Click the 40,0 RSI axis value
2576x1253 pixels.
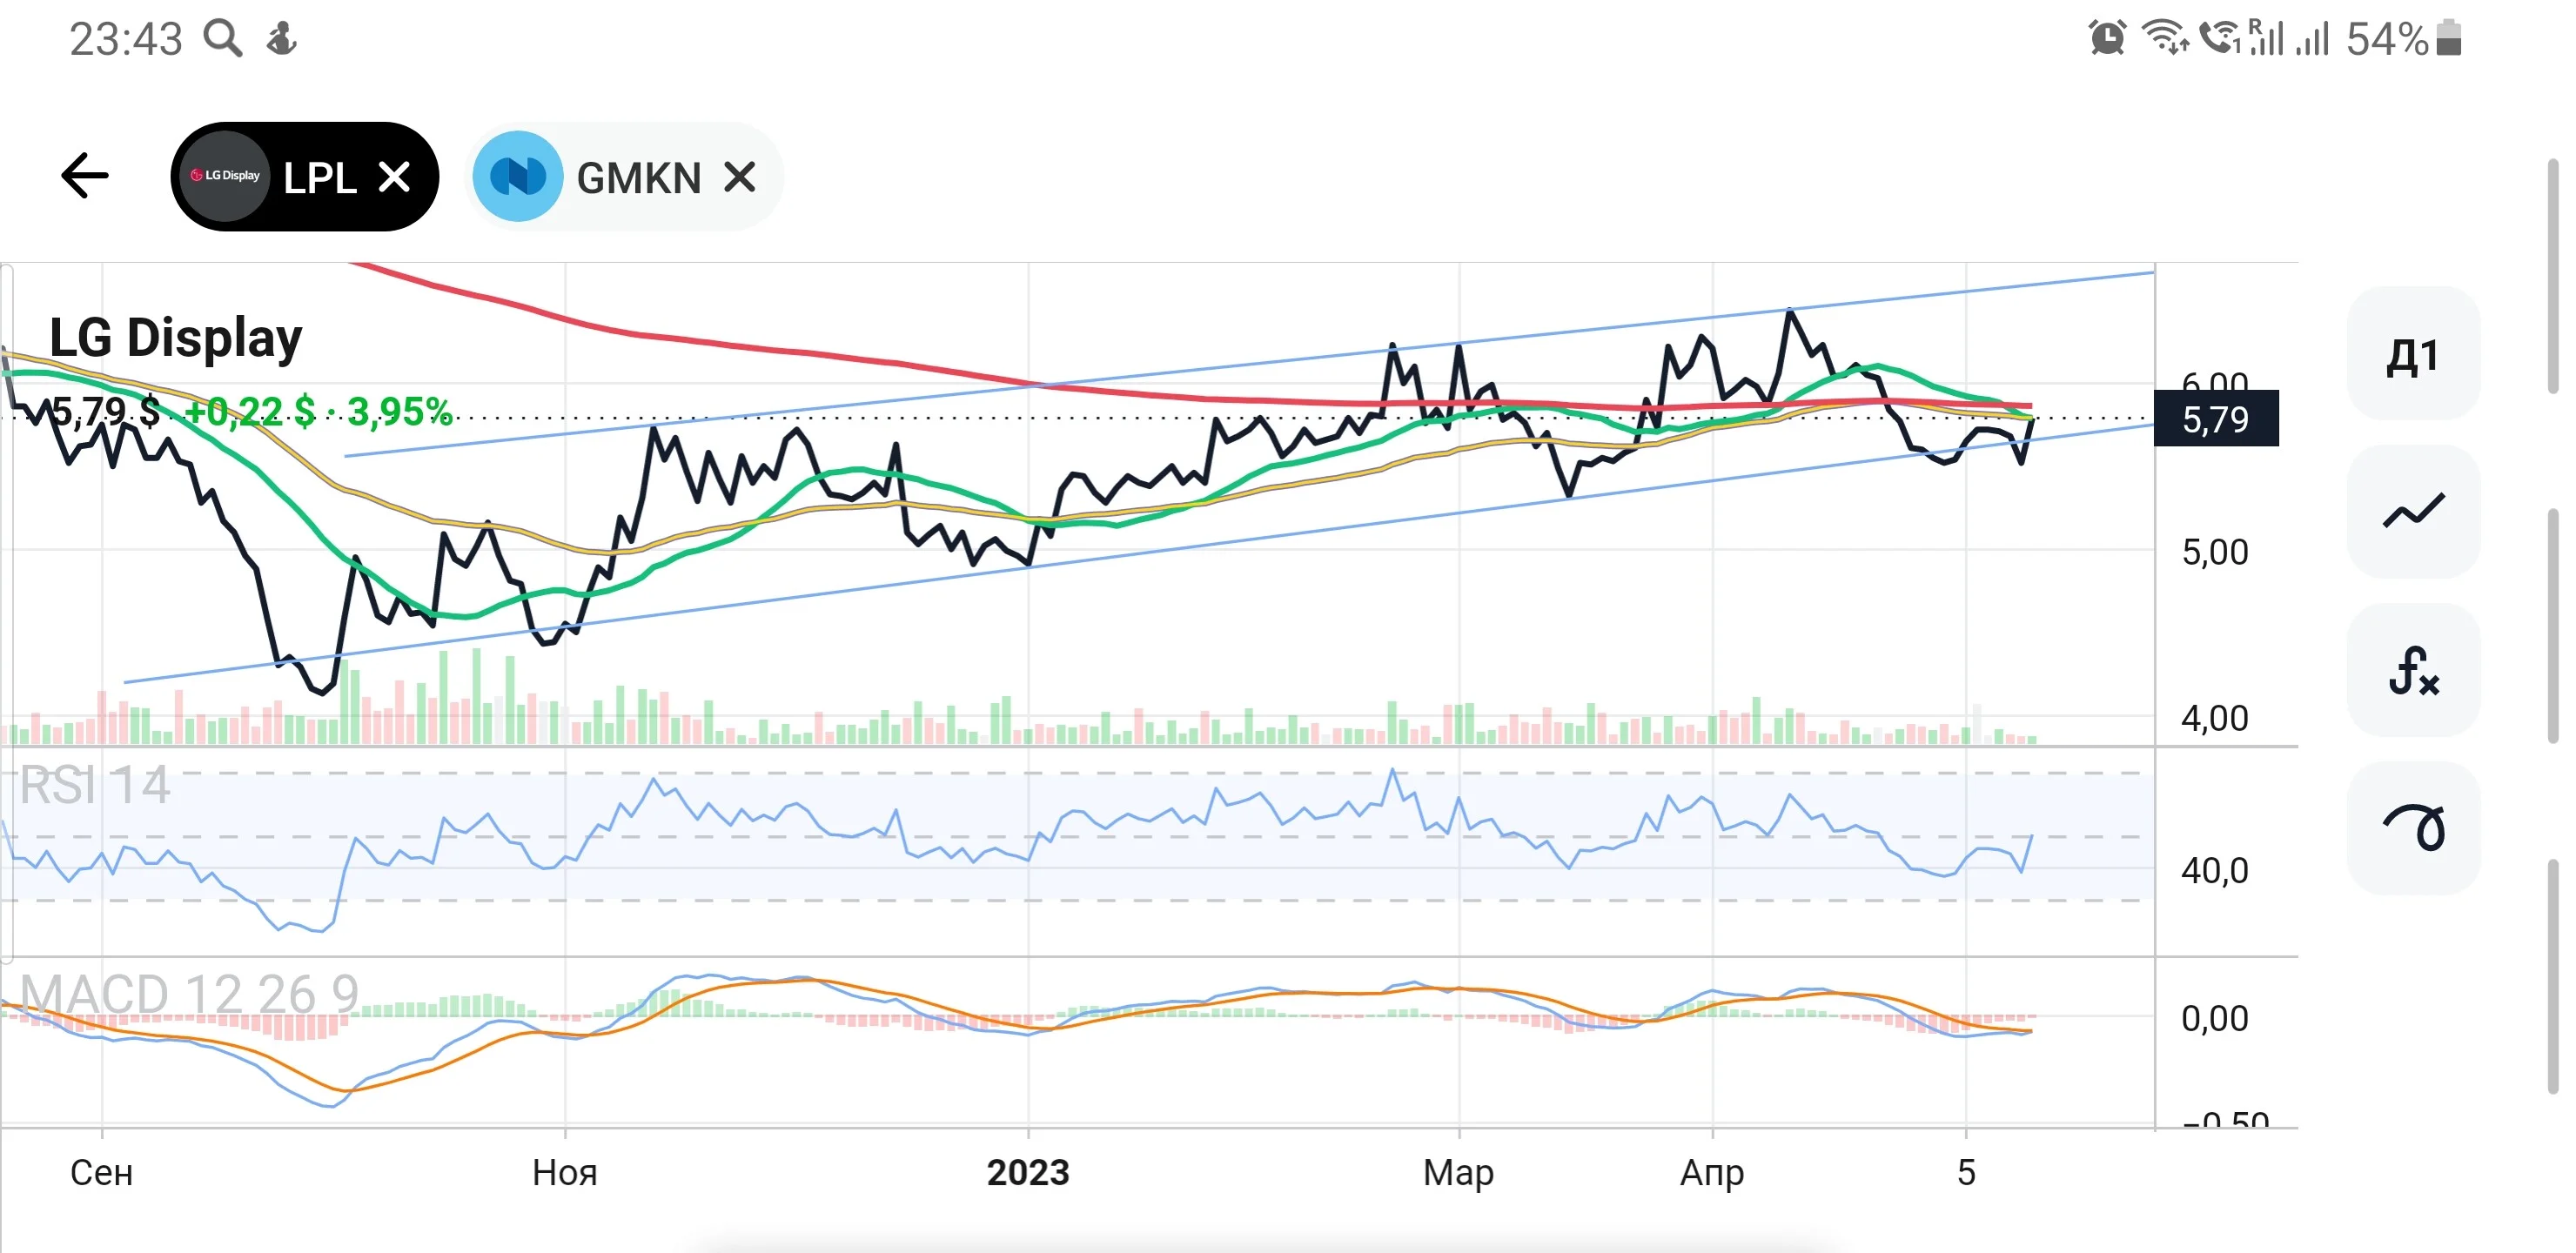click(2215, 871)
